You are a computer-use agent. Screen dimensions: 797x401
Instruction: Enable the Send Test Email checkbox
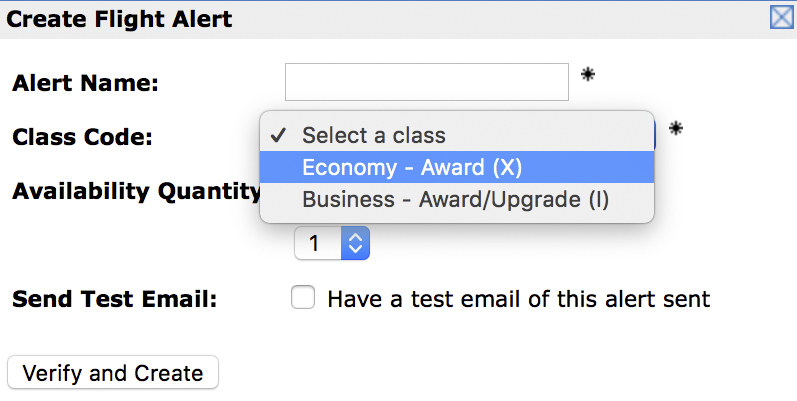click(x=302, y=298)
